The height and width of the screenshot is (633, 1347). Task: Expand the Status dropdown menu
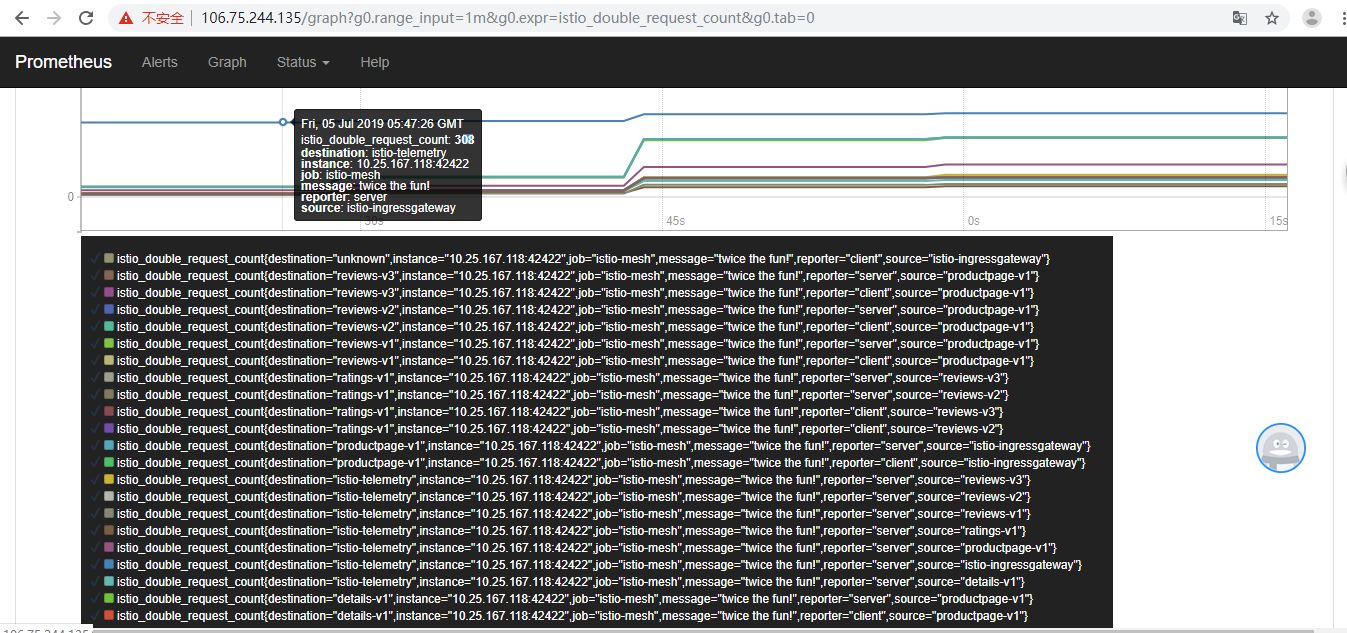(303, 62)
